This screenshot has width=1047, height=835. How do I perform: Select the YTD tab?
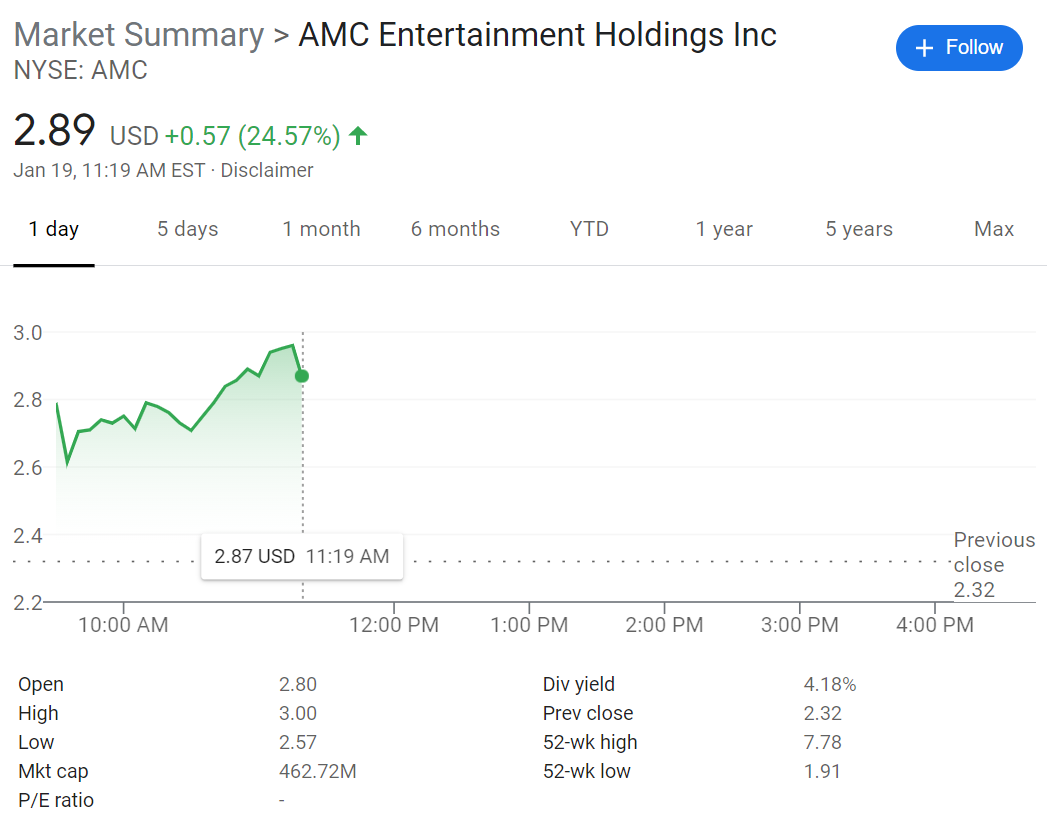pos(589,229)
